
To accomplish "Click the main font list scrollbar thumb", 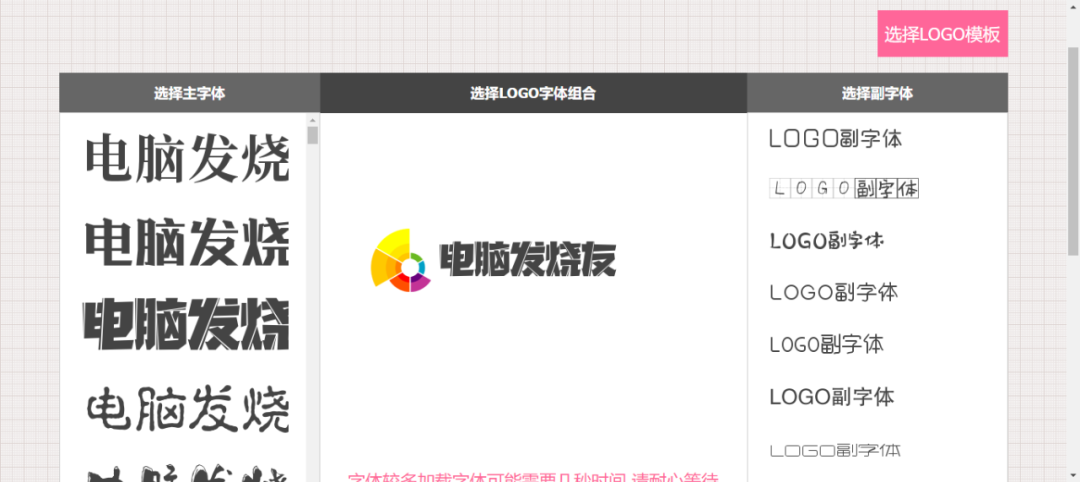I will [x=313, y=135].
